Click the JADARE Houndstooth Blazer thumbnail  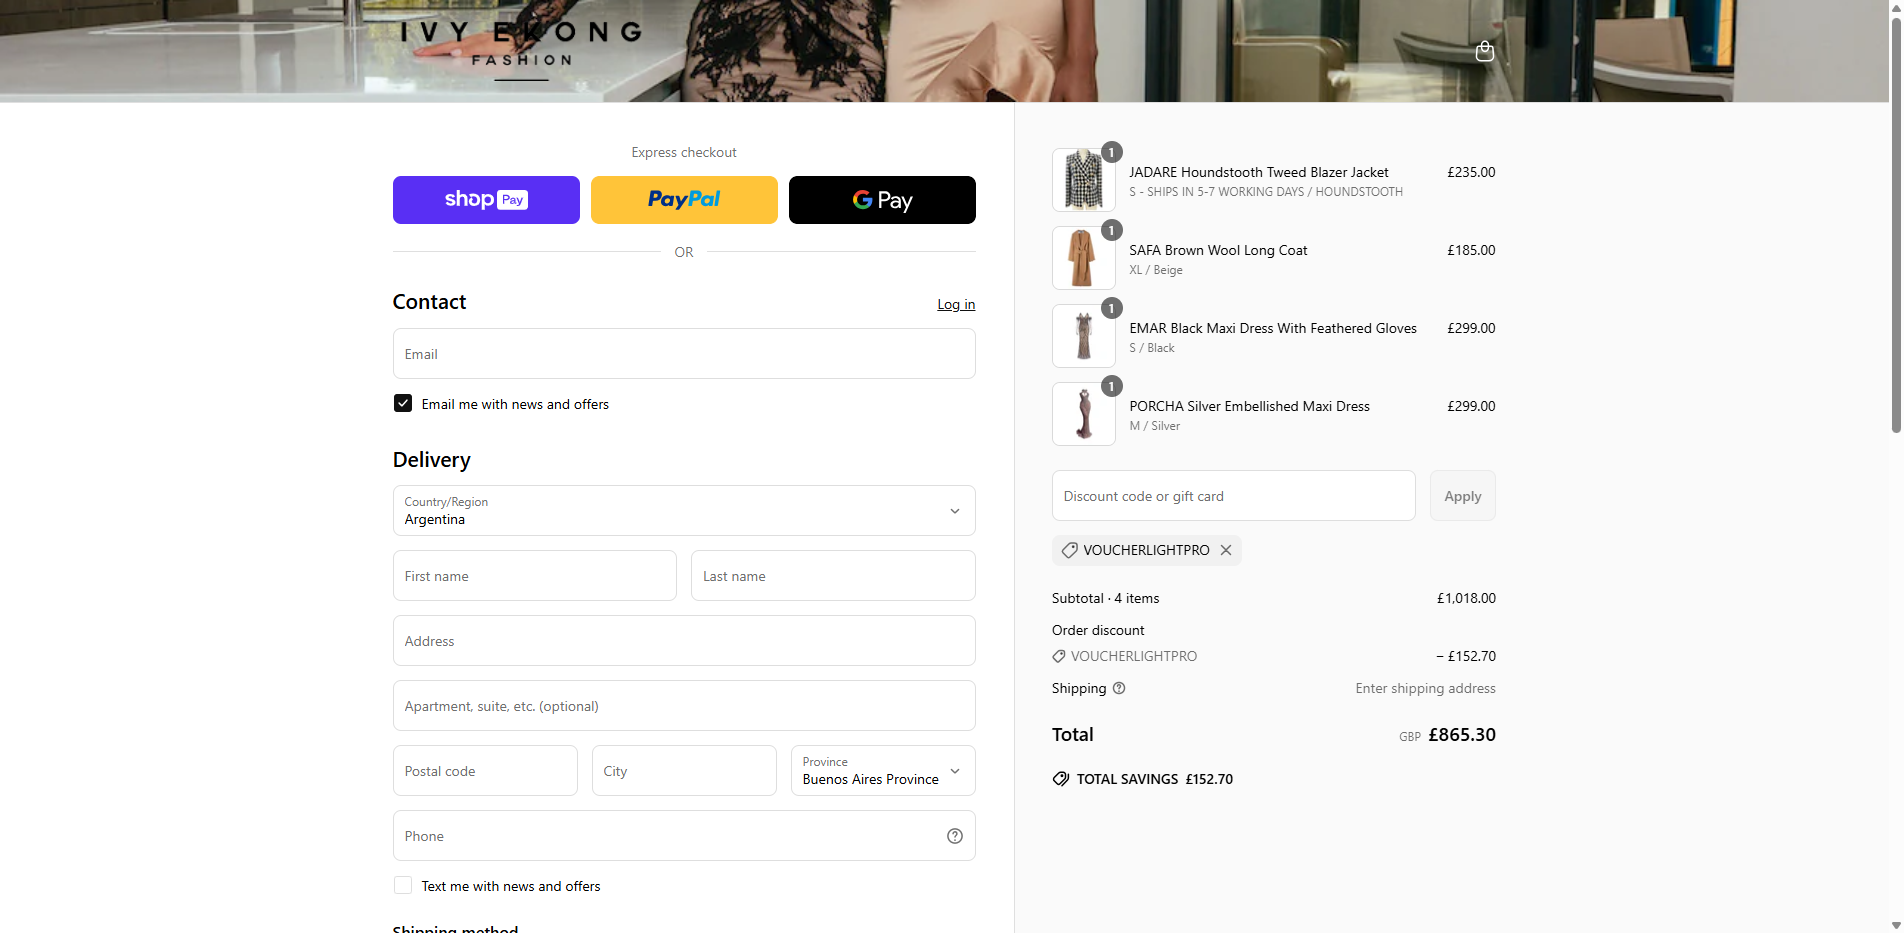coord(1084,180)
